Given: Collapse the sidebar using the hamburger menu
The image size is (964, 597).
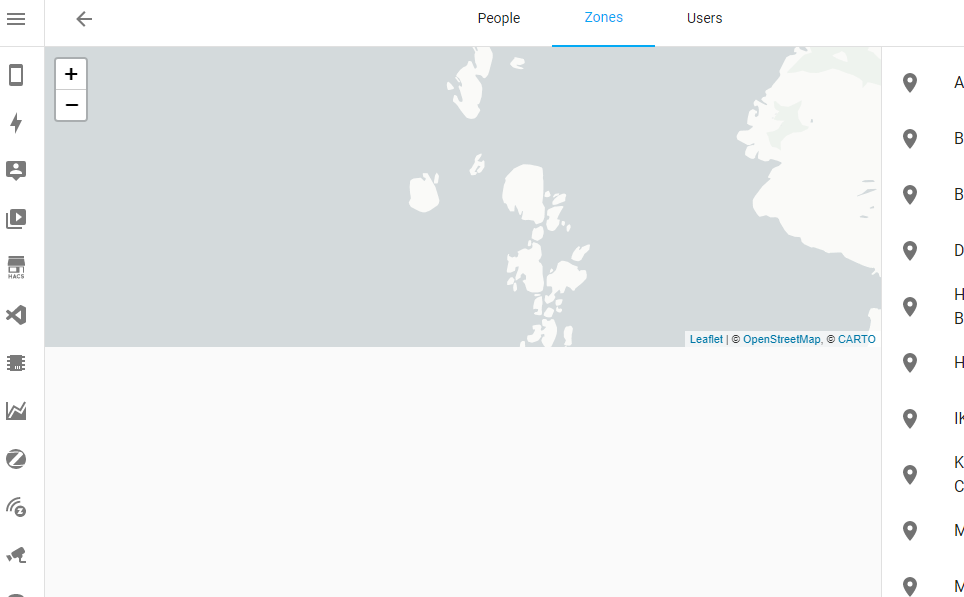Looking at the screenshot, I should [15, 19].
